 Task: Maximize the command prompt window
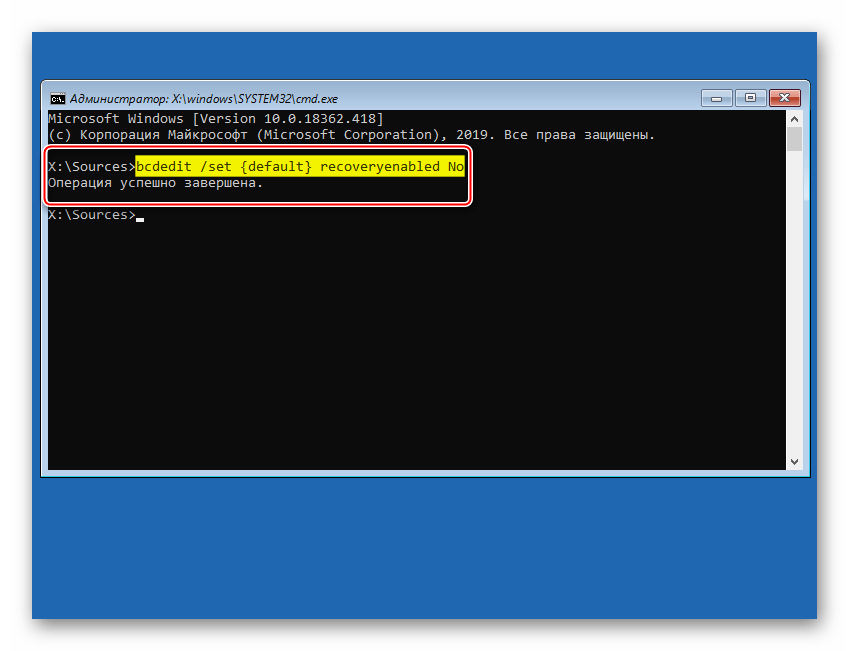click(748, 98)
